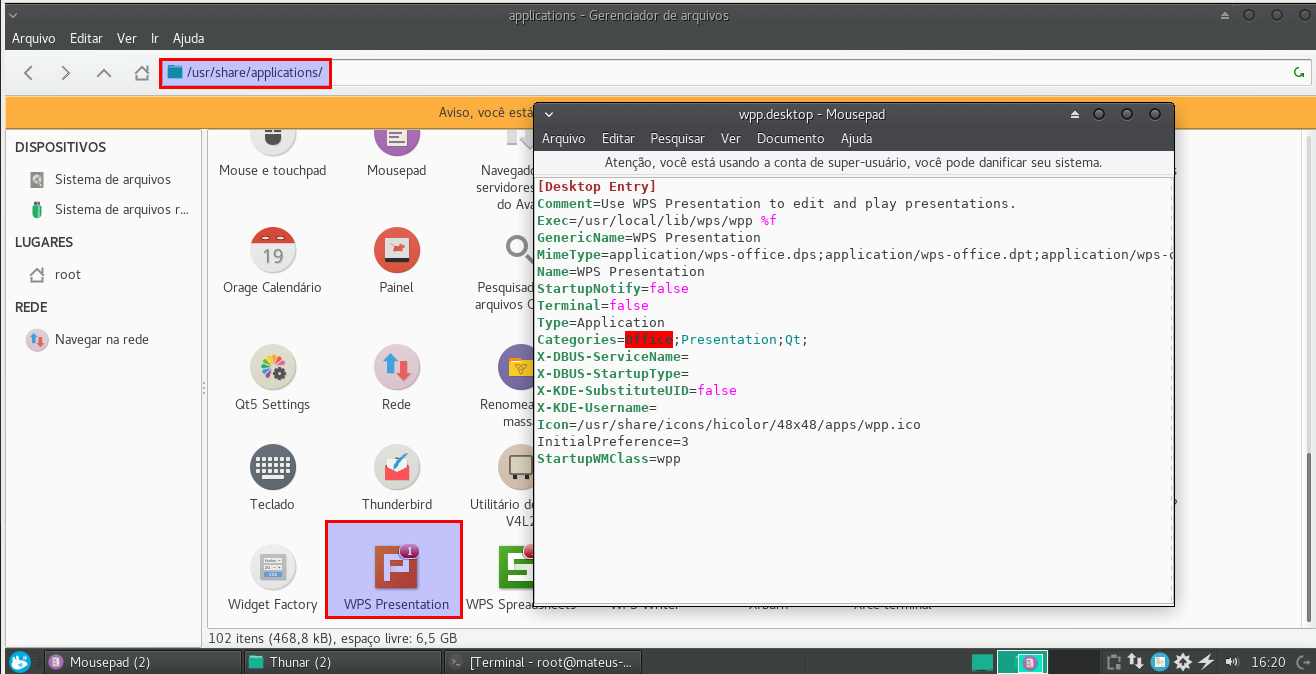Screen dimensions: 1316x674
Task: Open Mousepad's Editar menu
Action: (618, 138)
